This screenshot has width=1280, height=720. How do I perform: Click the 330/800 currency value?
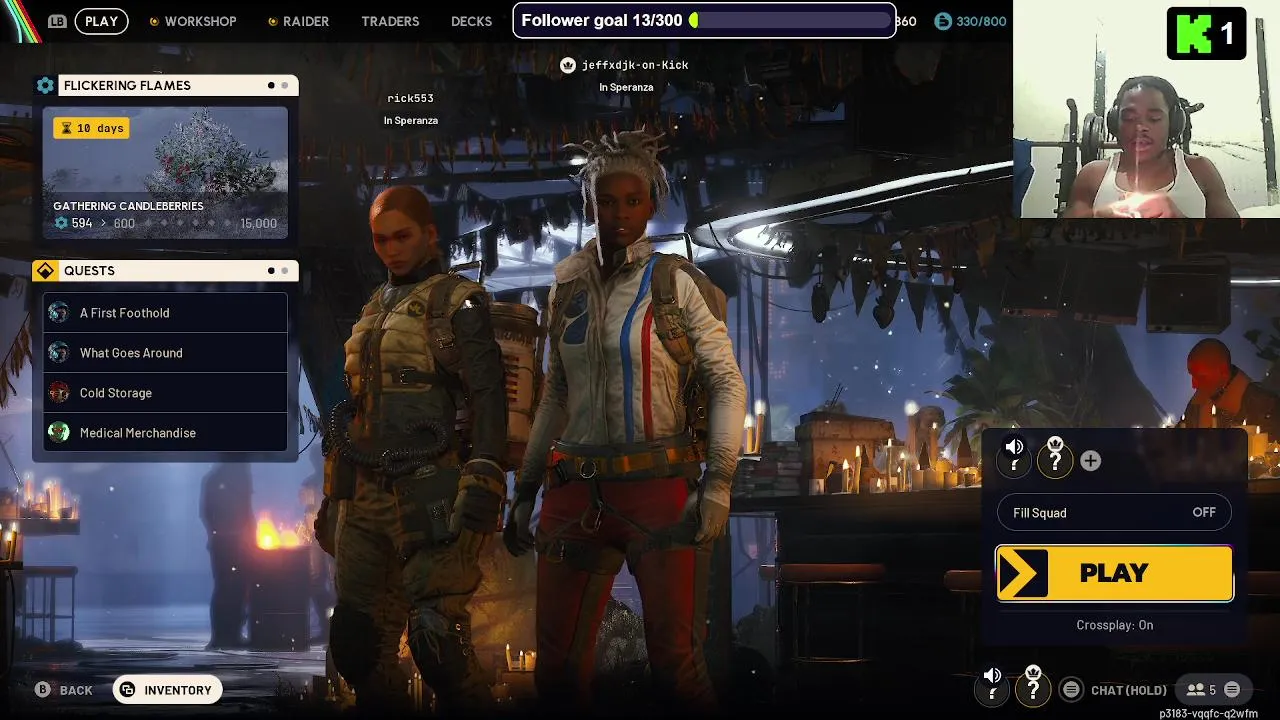tap(981, 21)
